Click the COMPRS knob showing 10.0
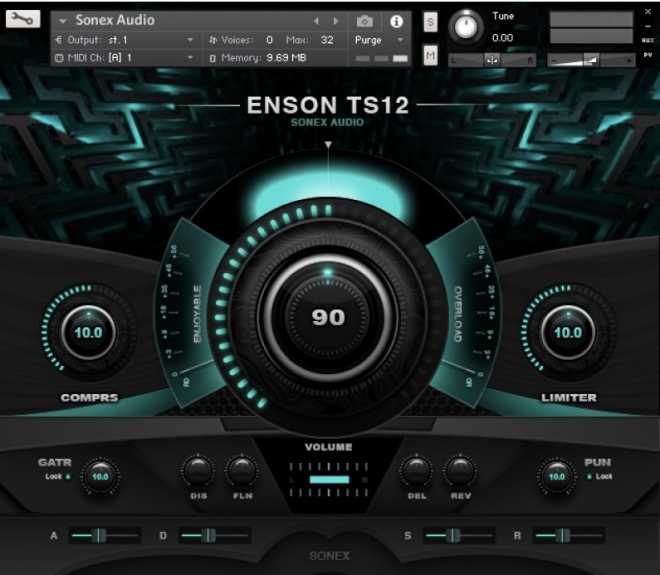 (89, 332)
